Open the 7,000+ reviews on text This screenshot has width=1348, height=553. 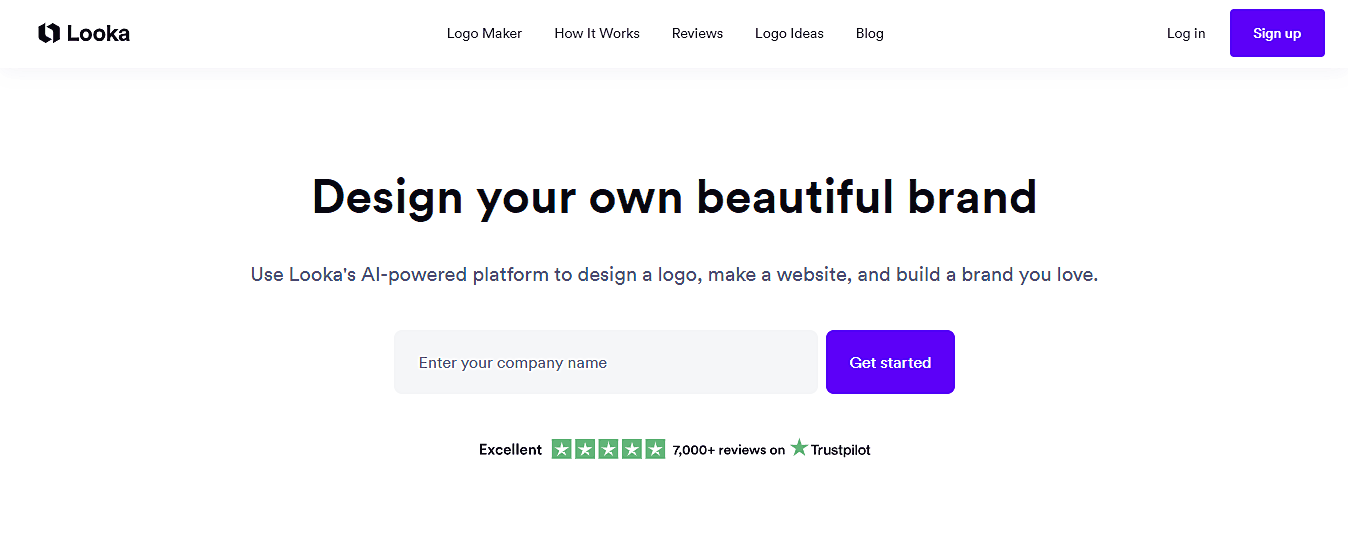pyautogui.click(x=729, y=450)
